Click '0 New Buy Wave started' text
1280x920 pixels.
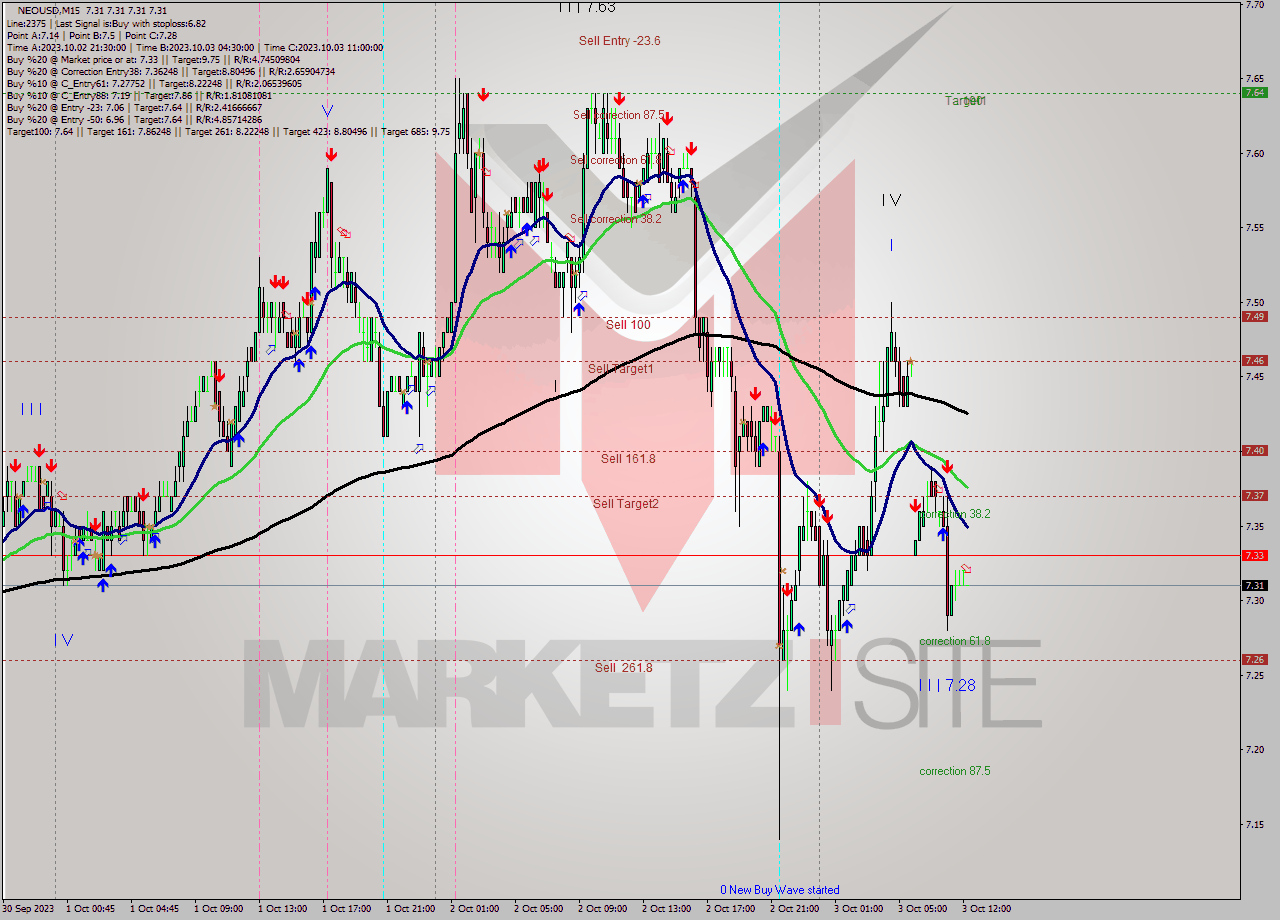coord(780,890)
